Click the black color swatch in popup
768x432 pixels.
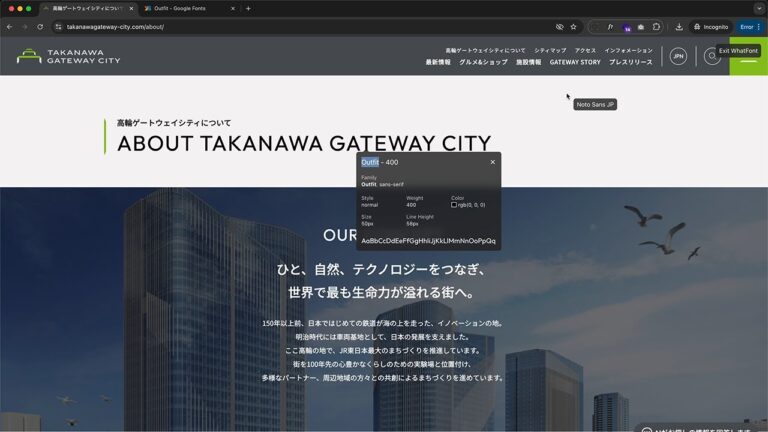(454, 205)
